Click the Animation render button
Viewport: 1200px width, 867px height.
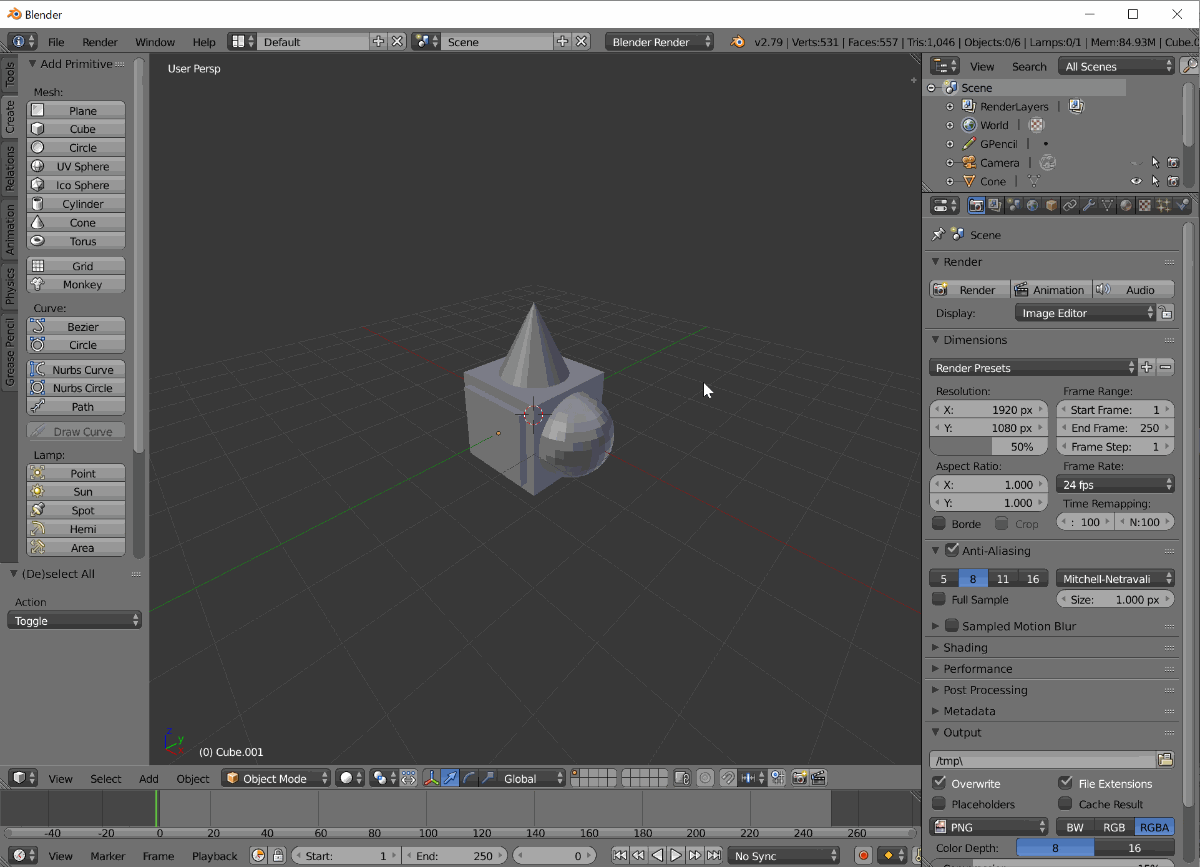click(1051, 289)
